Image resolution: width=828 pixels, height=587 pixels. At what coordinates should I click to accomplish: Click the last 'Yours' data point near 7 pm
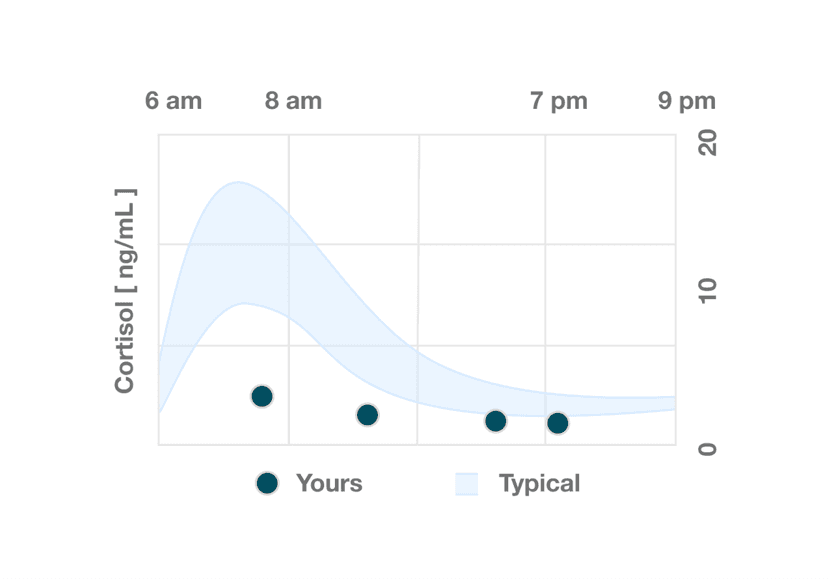pyautogui.click(x=558, y=423)
